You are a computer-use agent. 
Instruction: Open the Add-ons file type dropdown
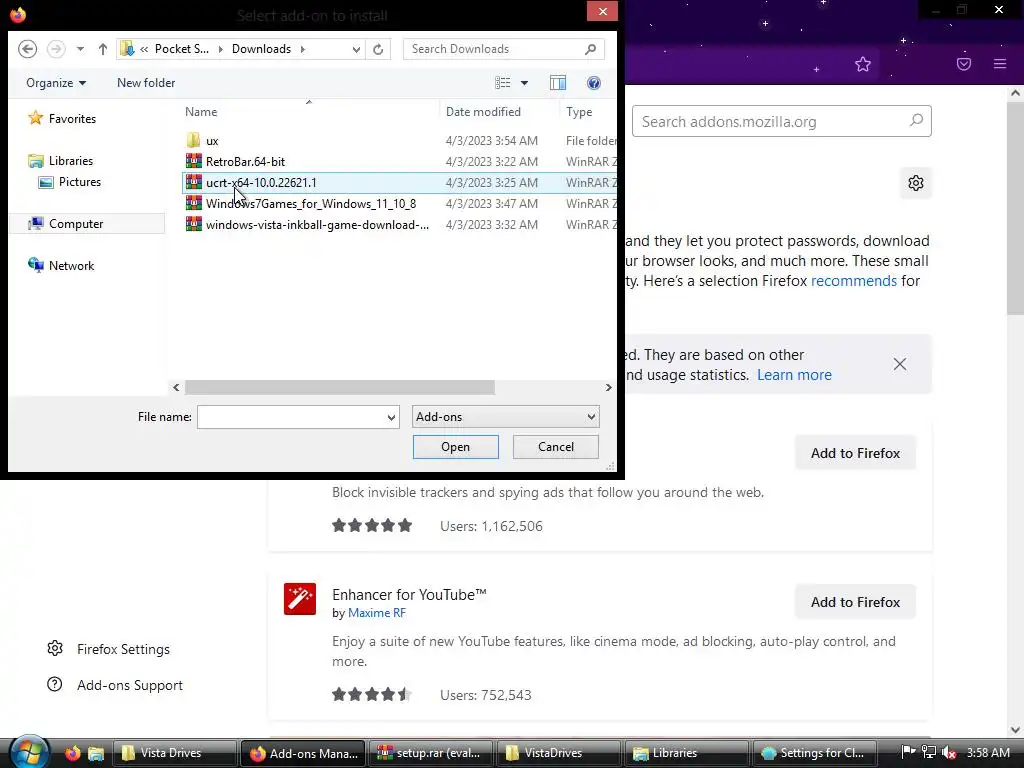pyautogui.click(x=505, y=417)
